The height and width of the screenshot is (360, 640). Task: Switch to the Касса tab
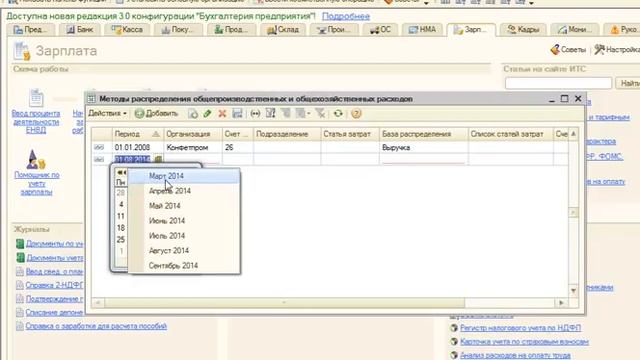127,30
